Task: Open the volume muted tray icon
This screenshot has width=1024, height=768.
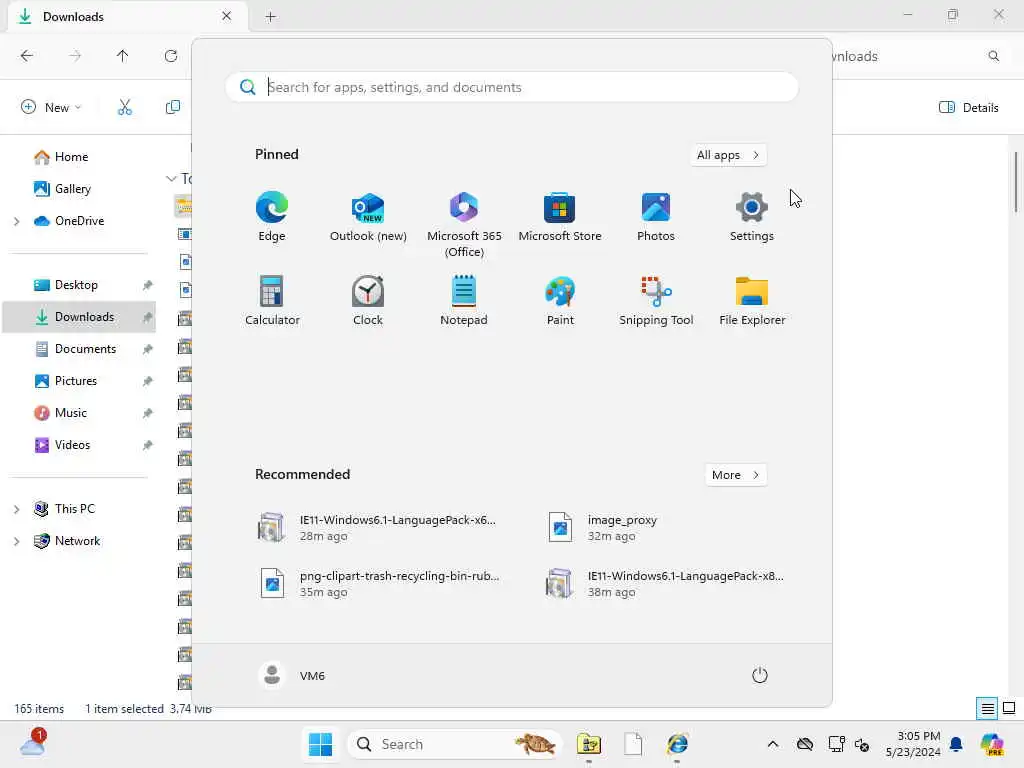Action: pyautogui.click(x=861, y=744)
